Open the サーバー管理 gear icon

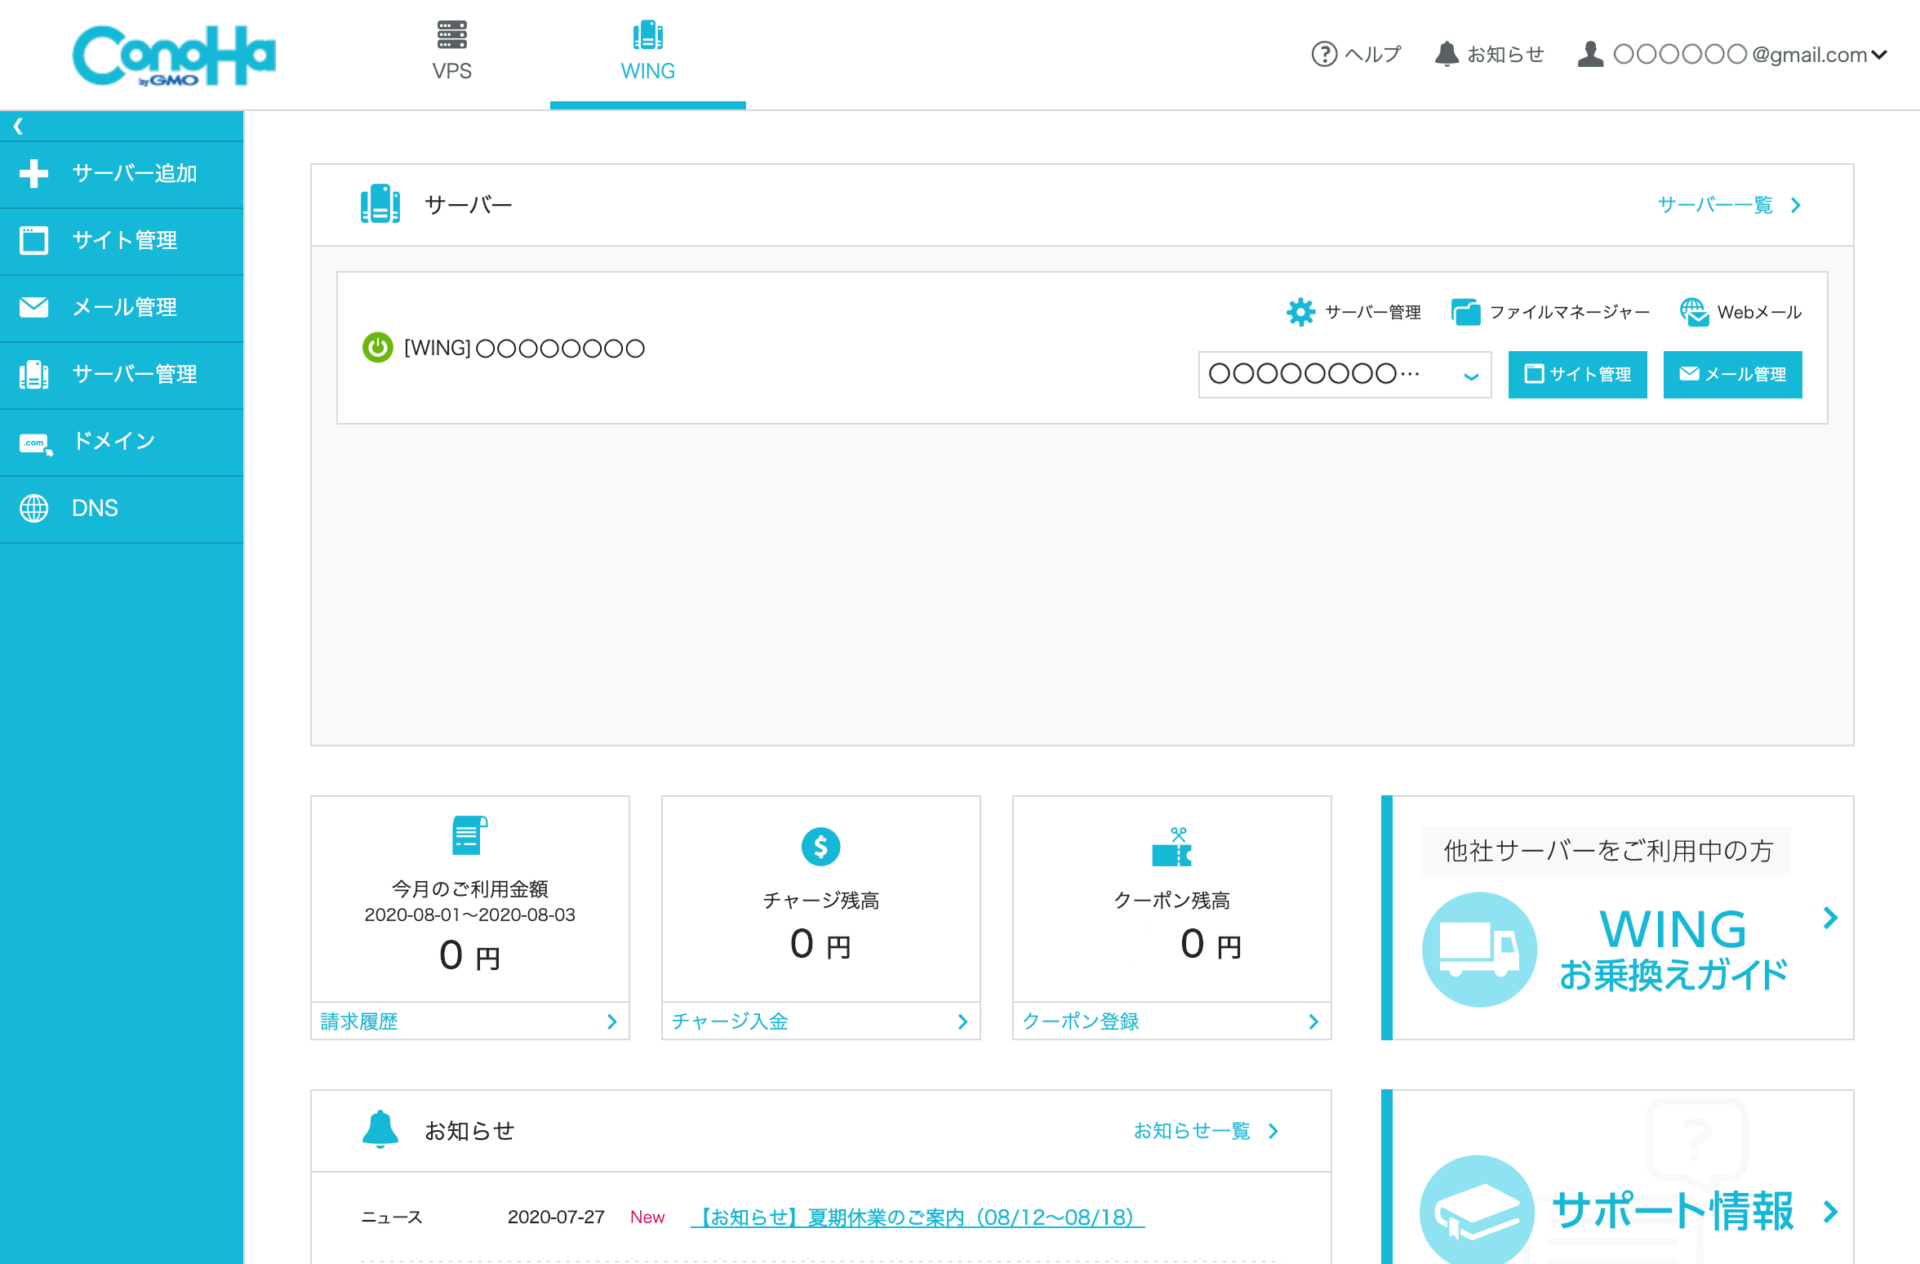(1300, 312)
